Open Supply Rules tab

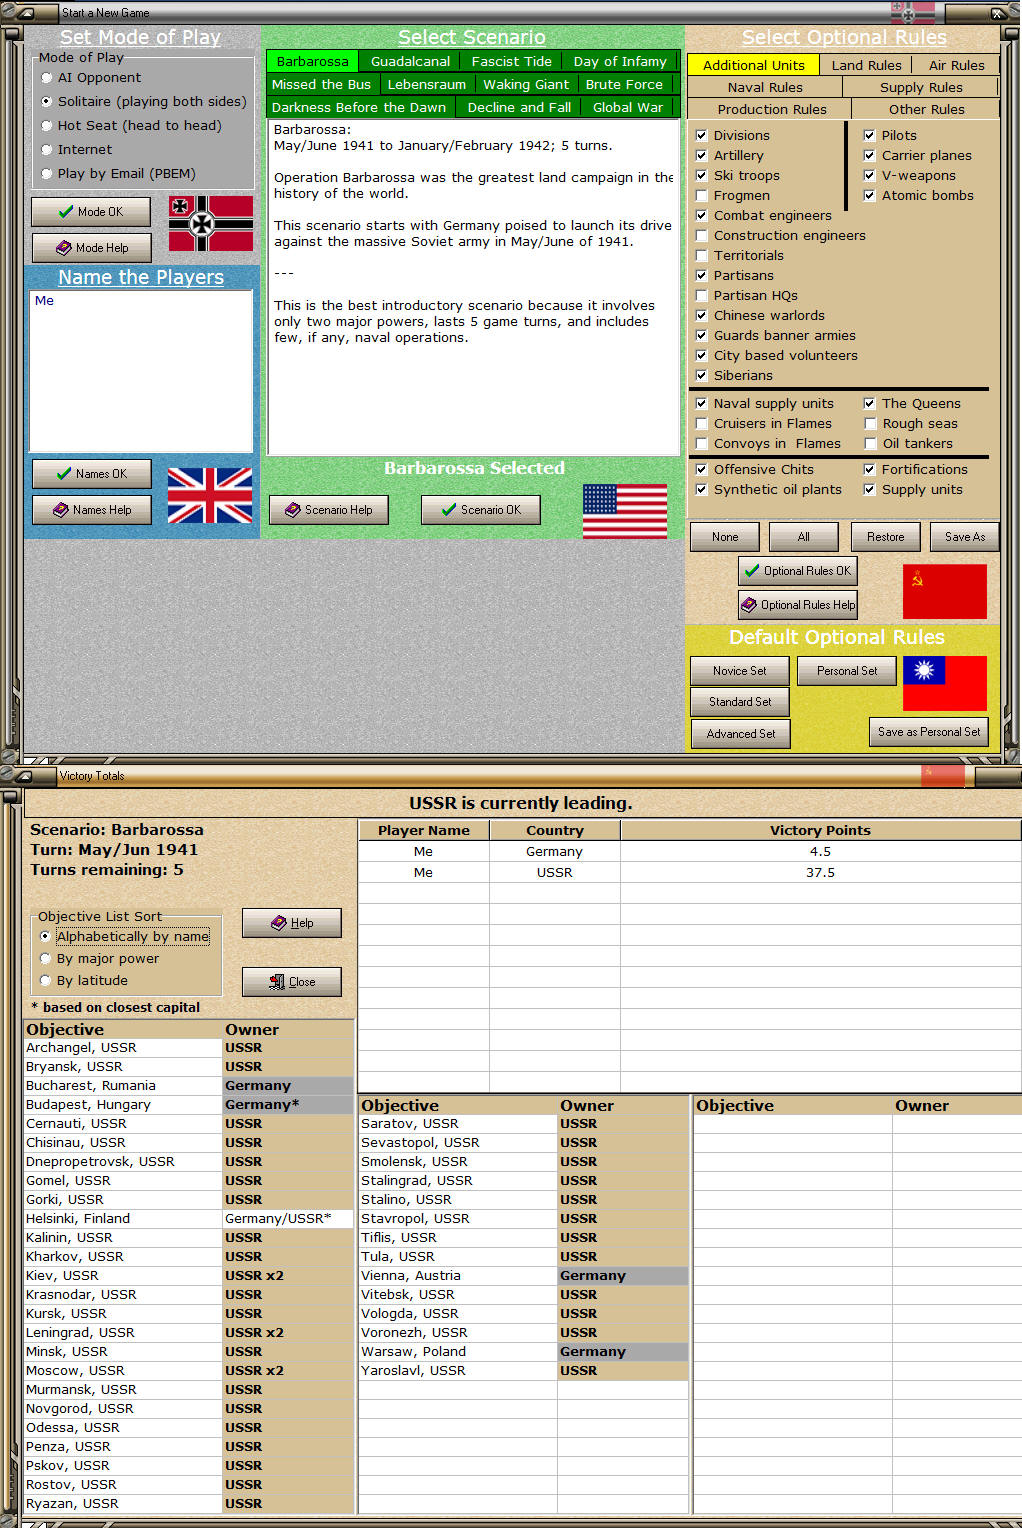coord(921,87)
